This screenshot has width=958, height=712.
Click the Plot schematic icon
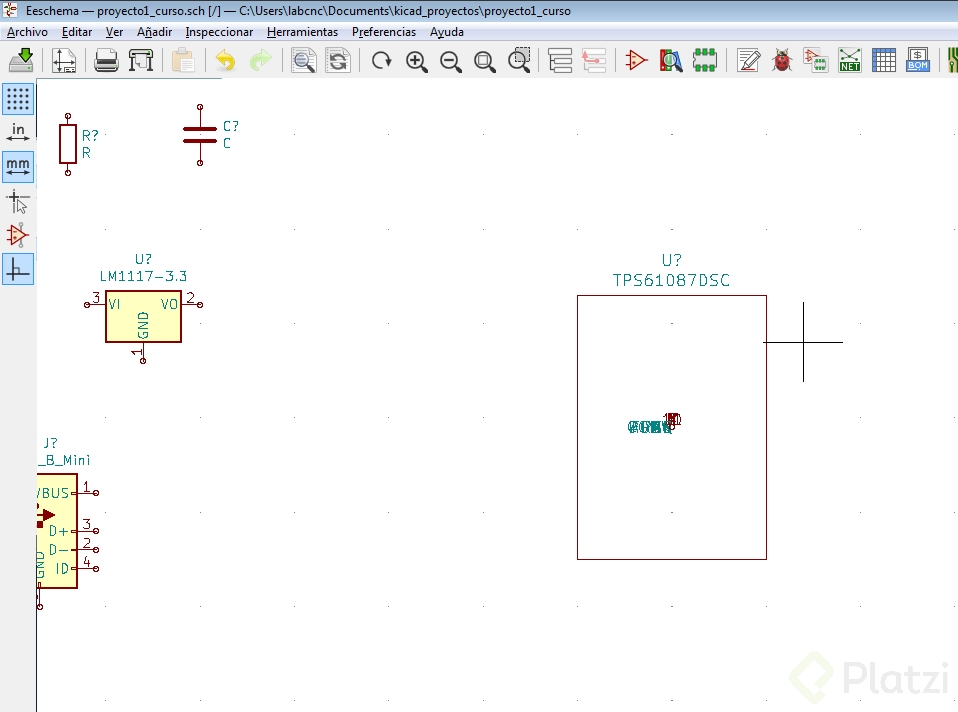pos(141,61)
